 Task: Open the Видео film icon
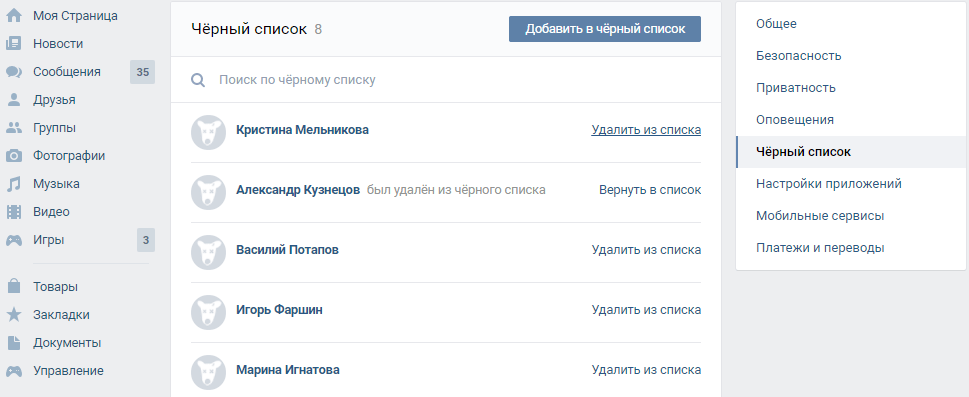pos(14,212)
